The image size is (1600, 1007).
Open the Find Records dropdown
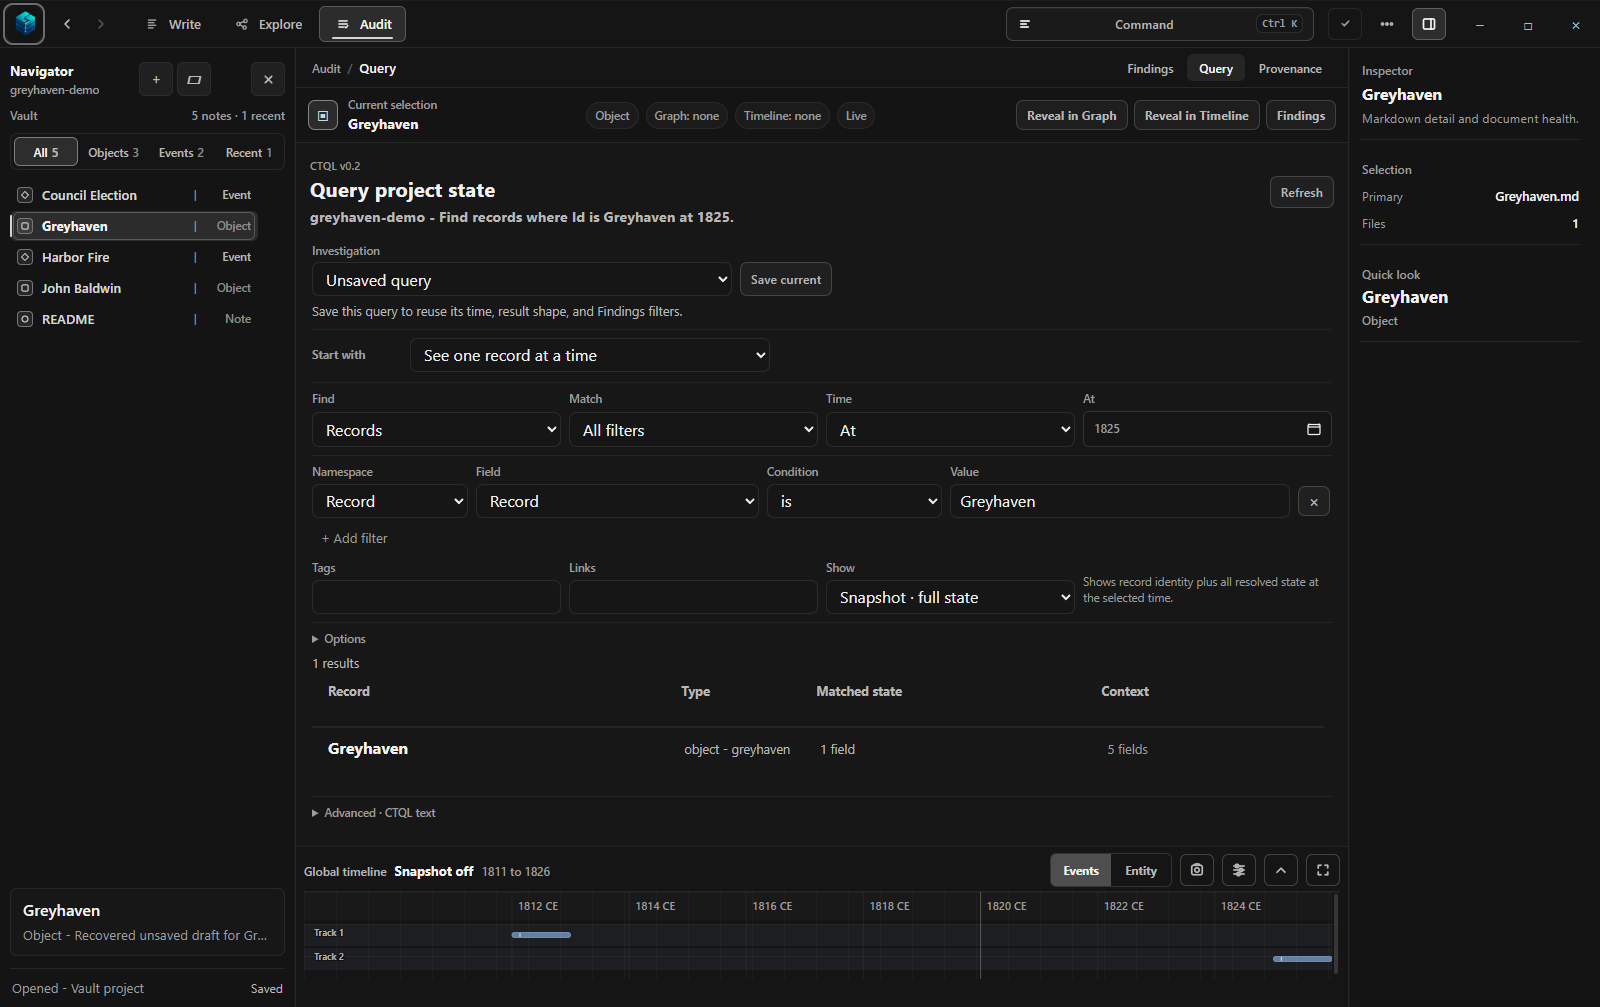[436, 430]
